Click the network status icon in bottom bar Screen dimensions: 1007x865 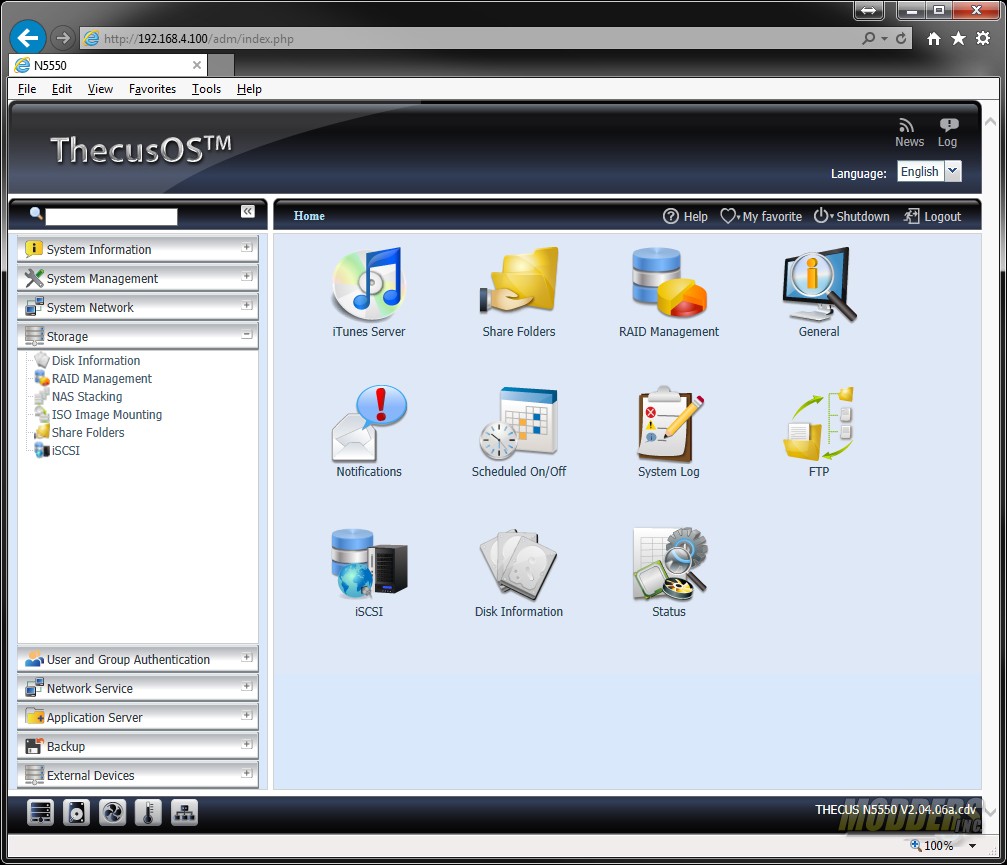(184, 813)
